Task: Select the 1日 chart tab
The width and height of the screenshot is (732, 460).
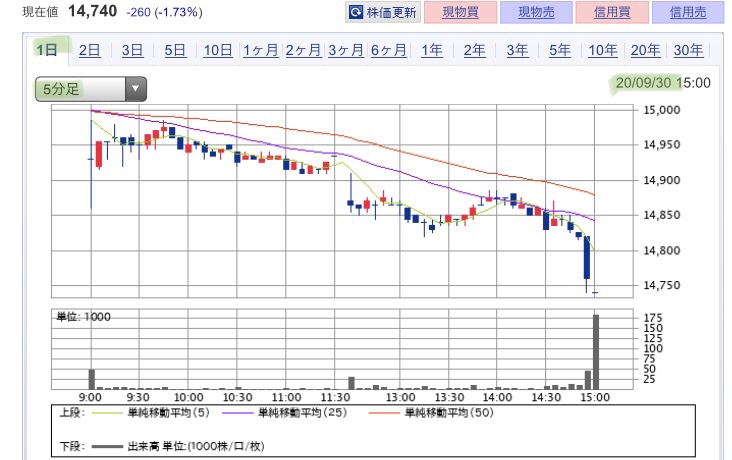Action: [47, 50]
